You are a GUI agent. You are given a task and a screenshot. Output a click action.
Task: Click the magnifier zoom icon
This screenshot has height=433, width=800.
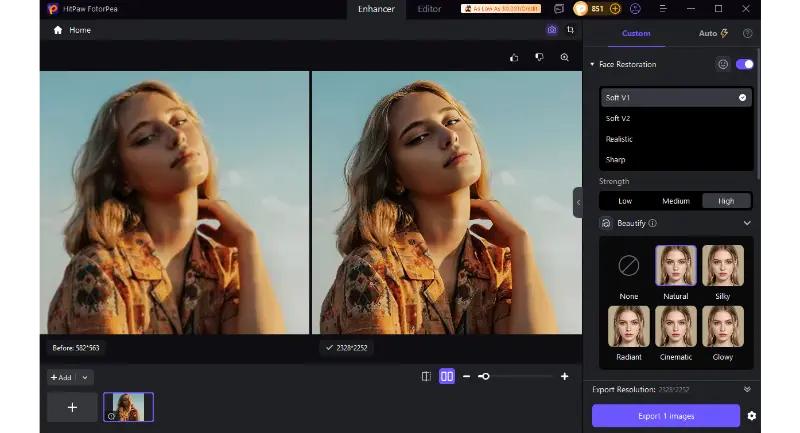pyautogui.click(x=564, y=58)
